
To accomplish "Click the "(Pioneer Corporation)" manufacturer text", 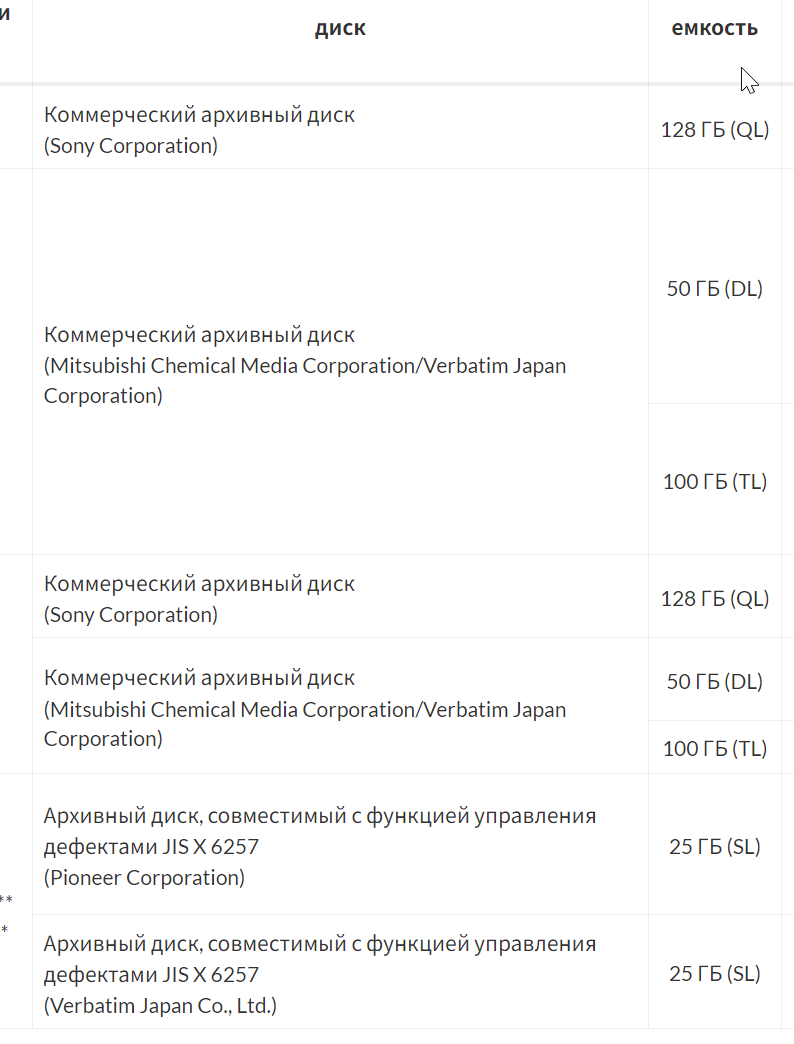I will coord(144,878).
